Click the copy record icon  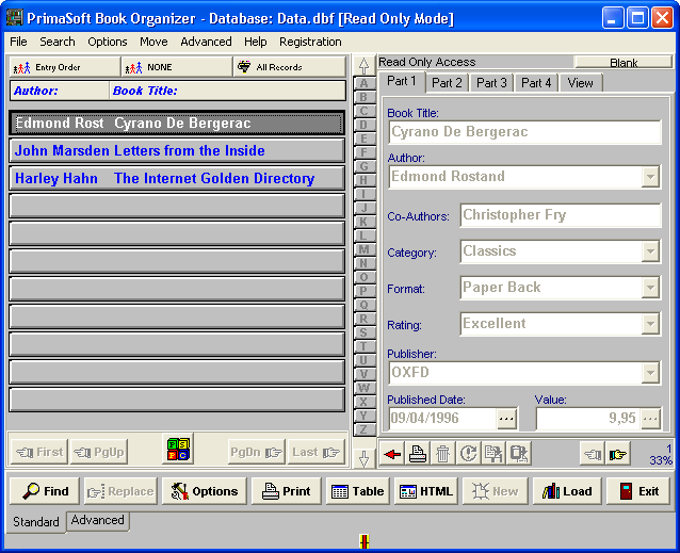(x=493, y=454)
